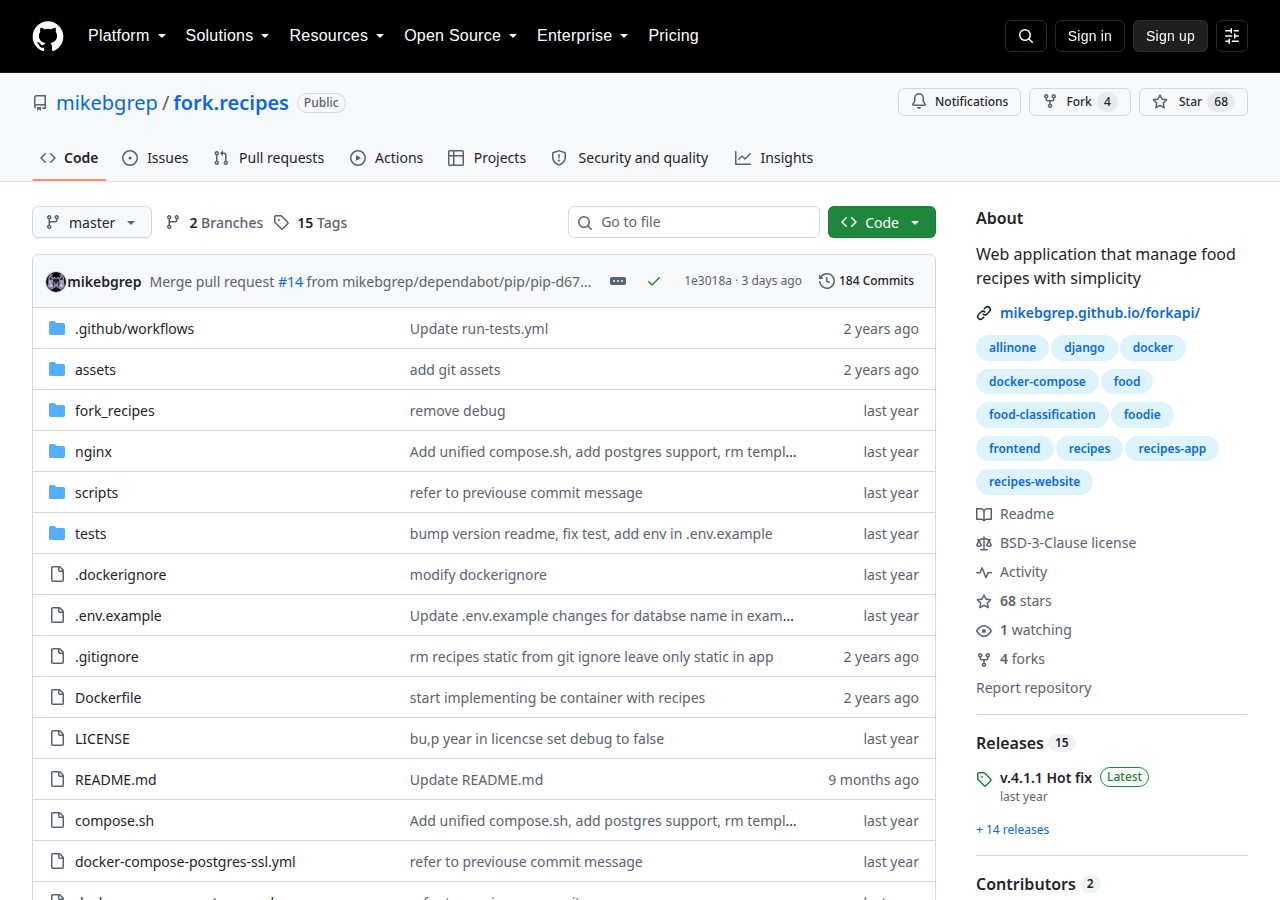
Task: Open the food-classification topic
Action: tap(1042, 415)
